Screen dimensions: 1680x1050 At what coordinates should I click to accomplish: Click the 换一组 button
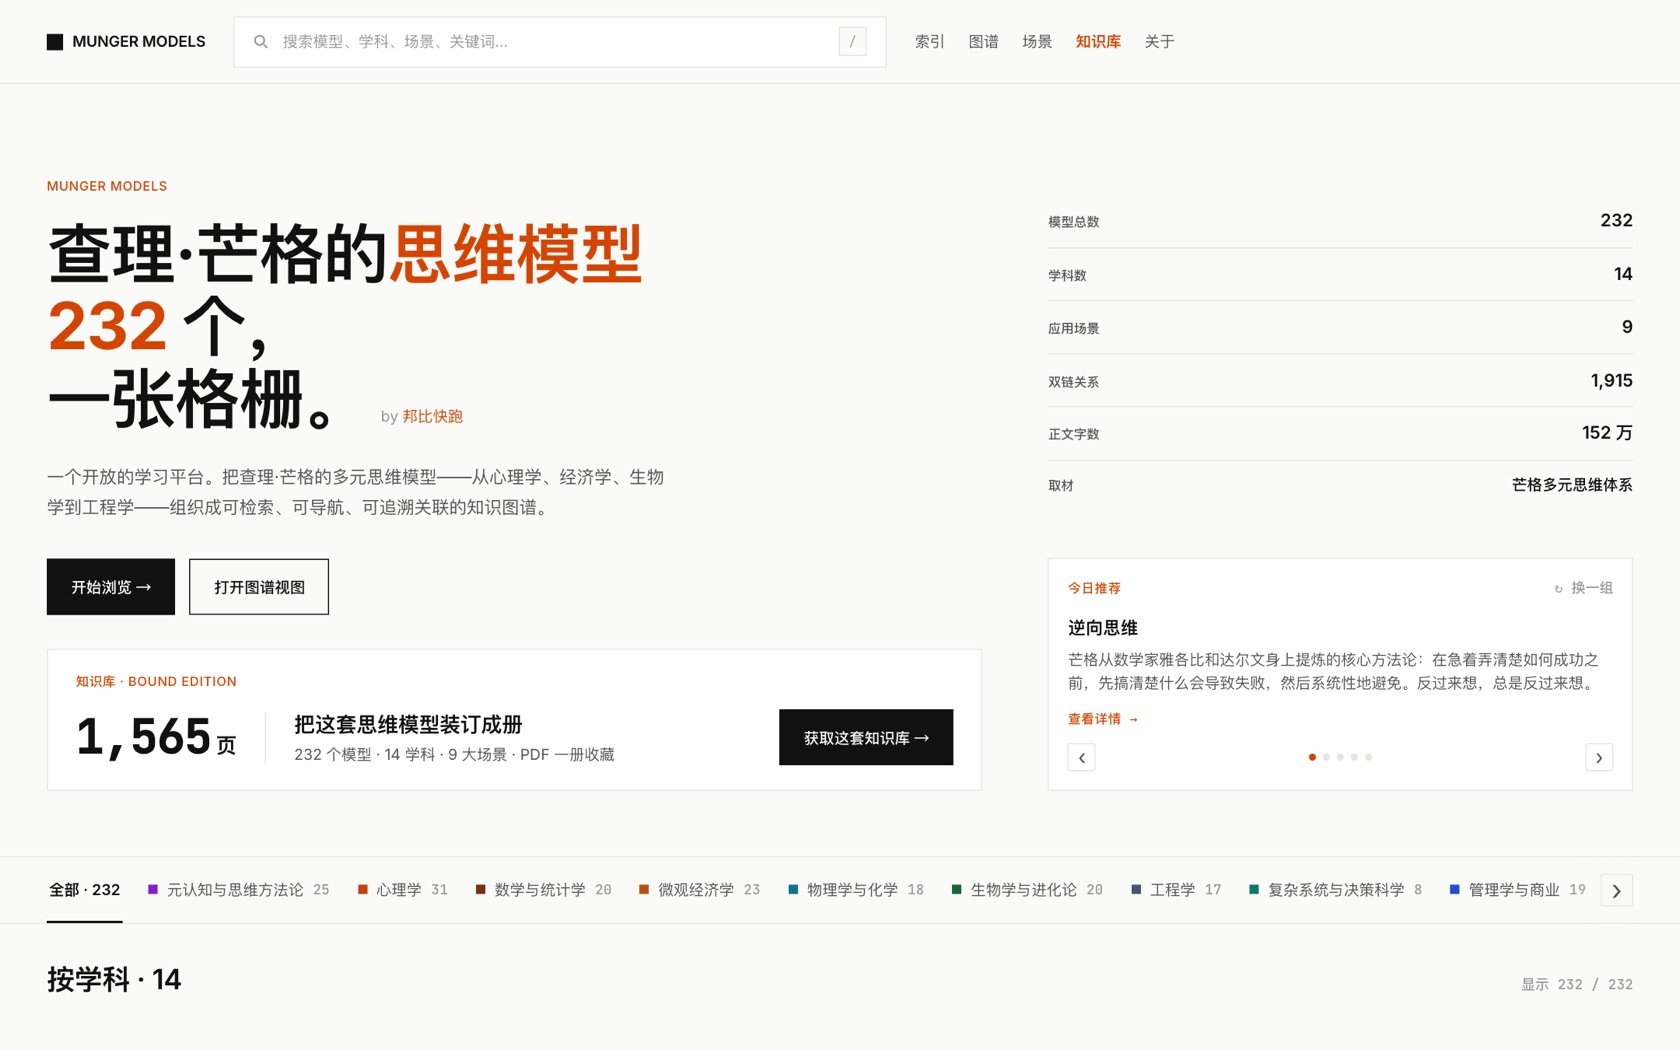1583,588
